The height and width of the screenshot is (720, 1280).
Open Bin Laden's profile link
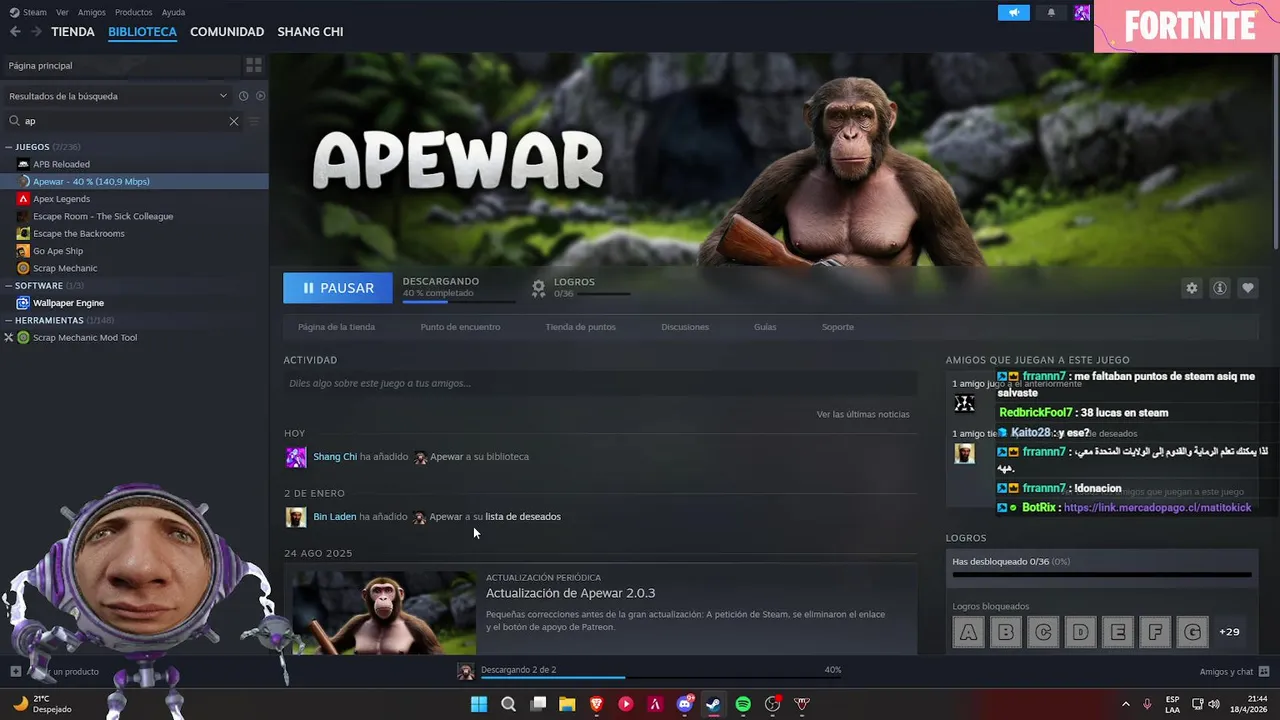[334, 517]
